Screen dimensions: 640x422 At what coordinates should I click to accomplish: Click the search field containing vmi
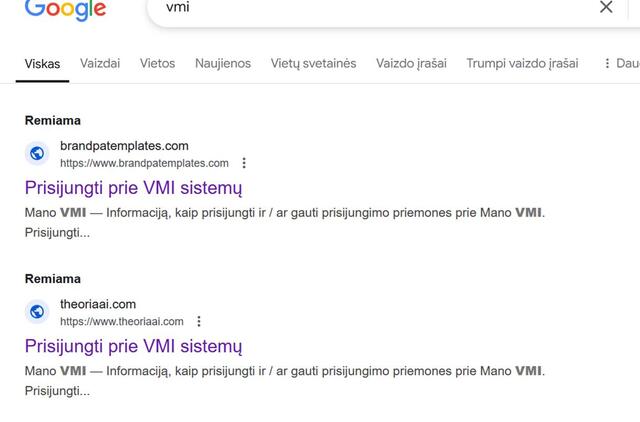[370, 8]
